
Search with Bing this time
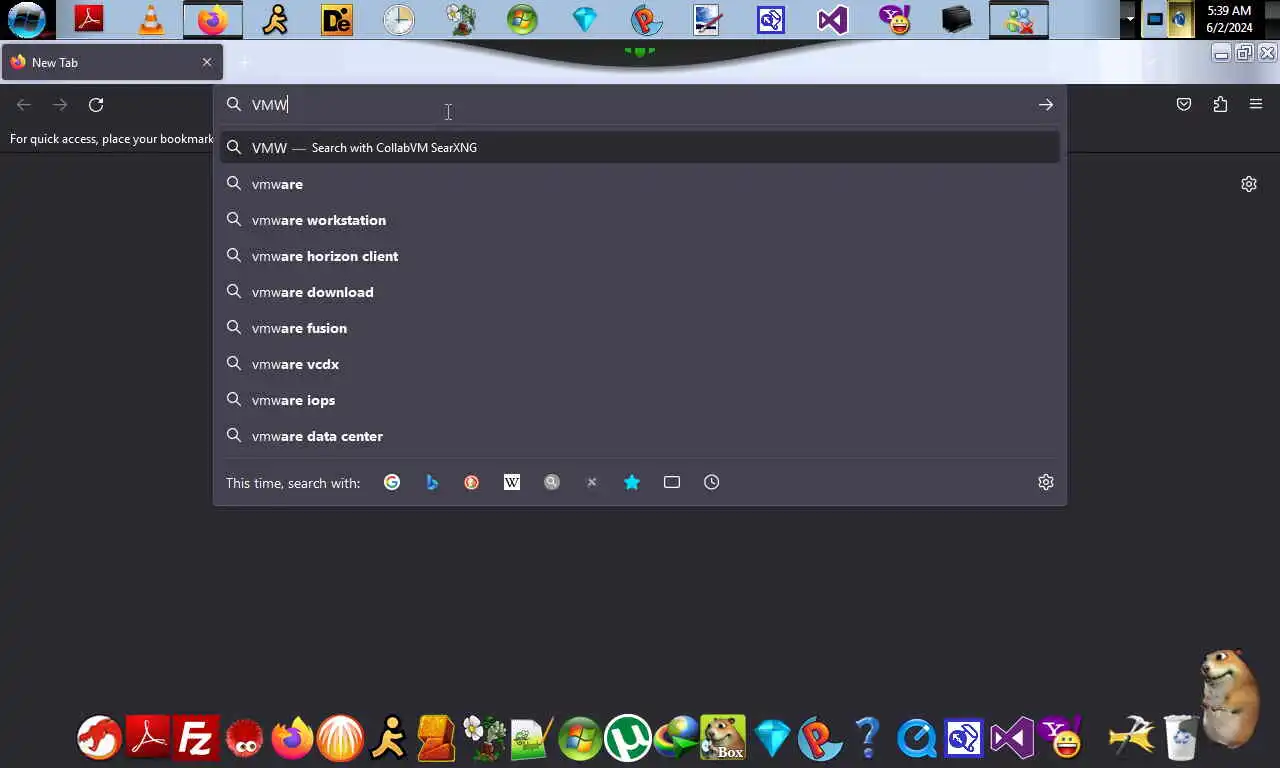point(432,482)
